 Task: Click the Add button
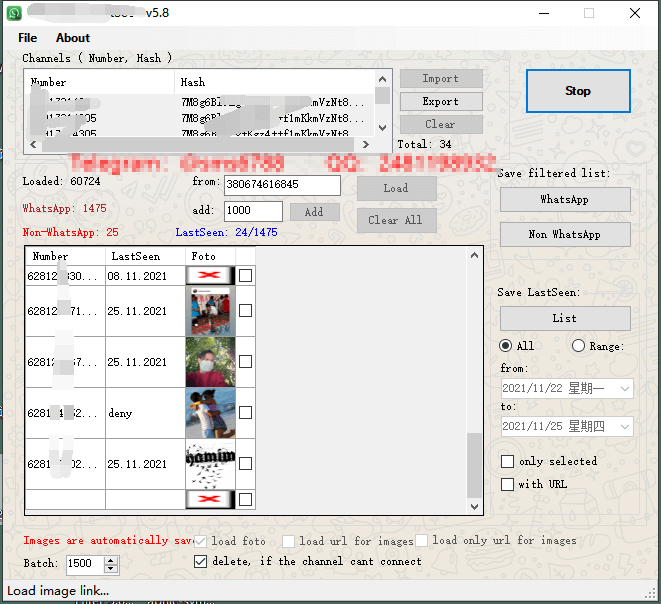click(314, 212)
